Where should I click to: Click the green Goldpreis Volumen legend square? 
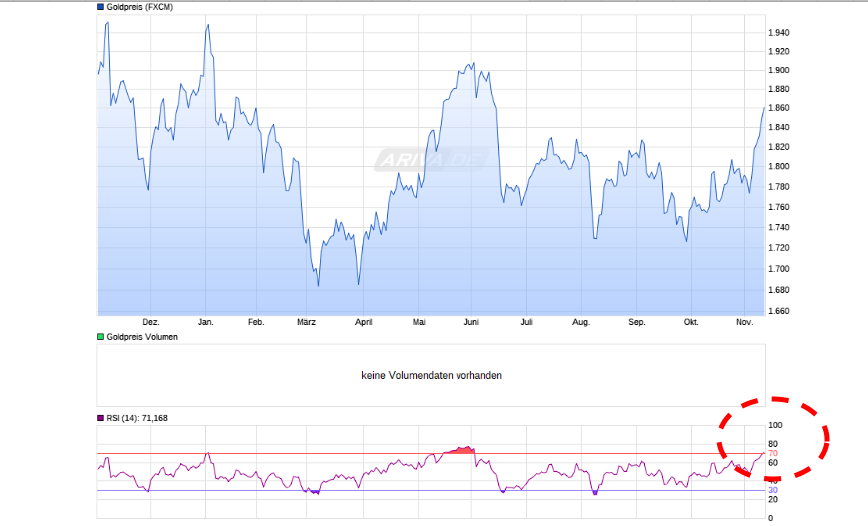point(100,337)
